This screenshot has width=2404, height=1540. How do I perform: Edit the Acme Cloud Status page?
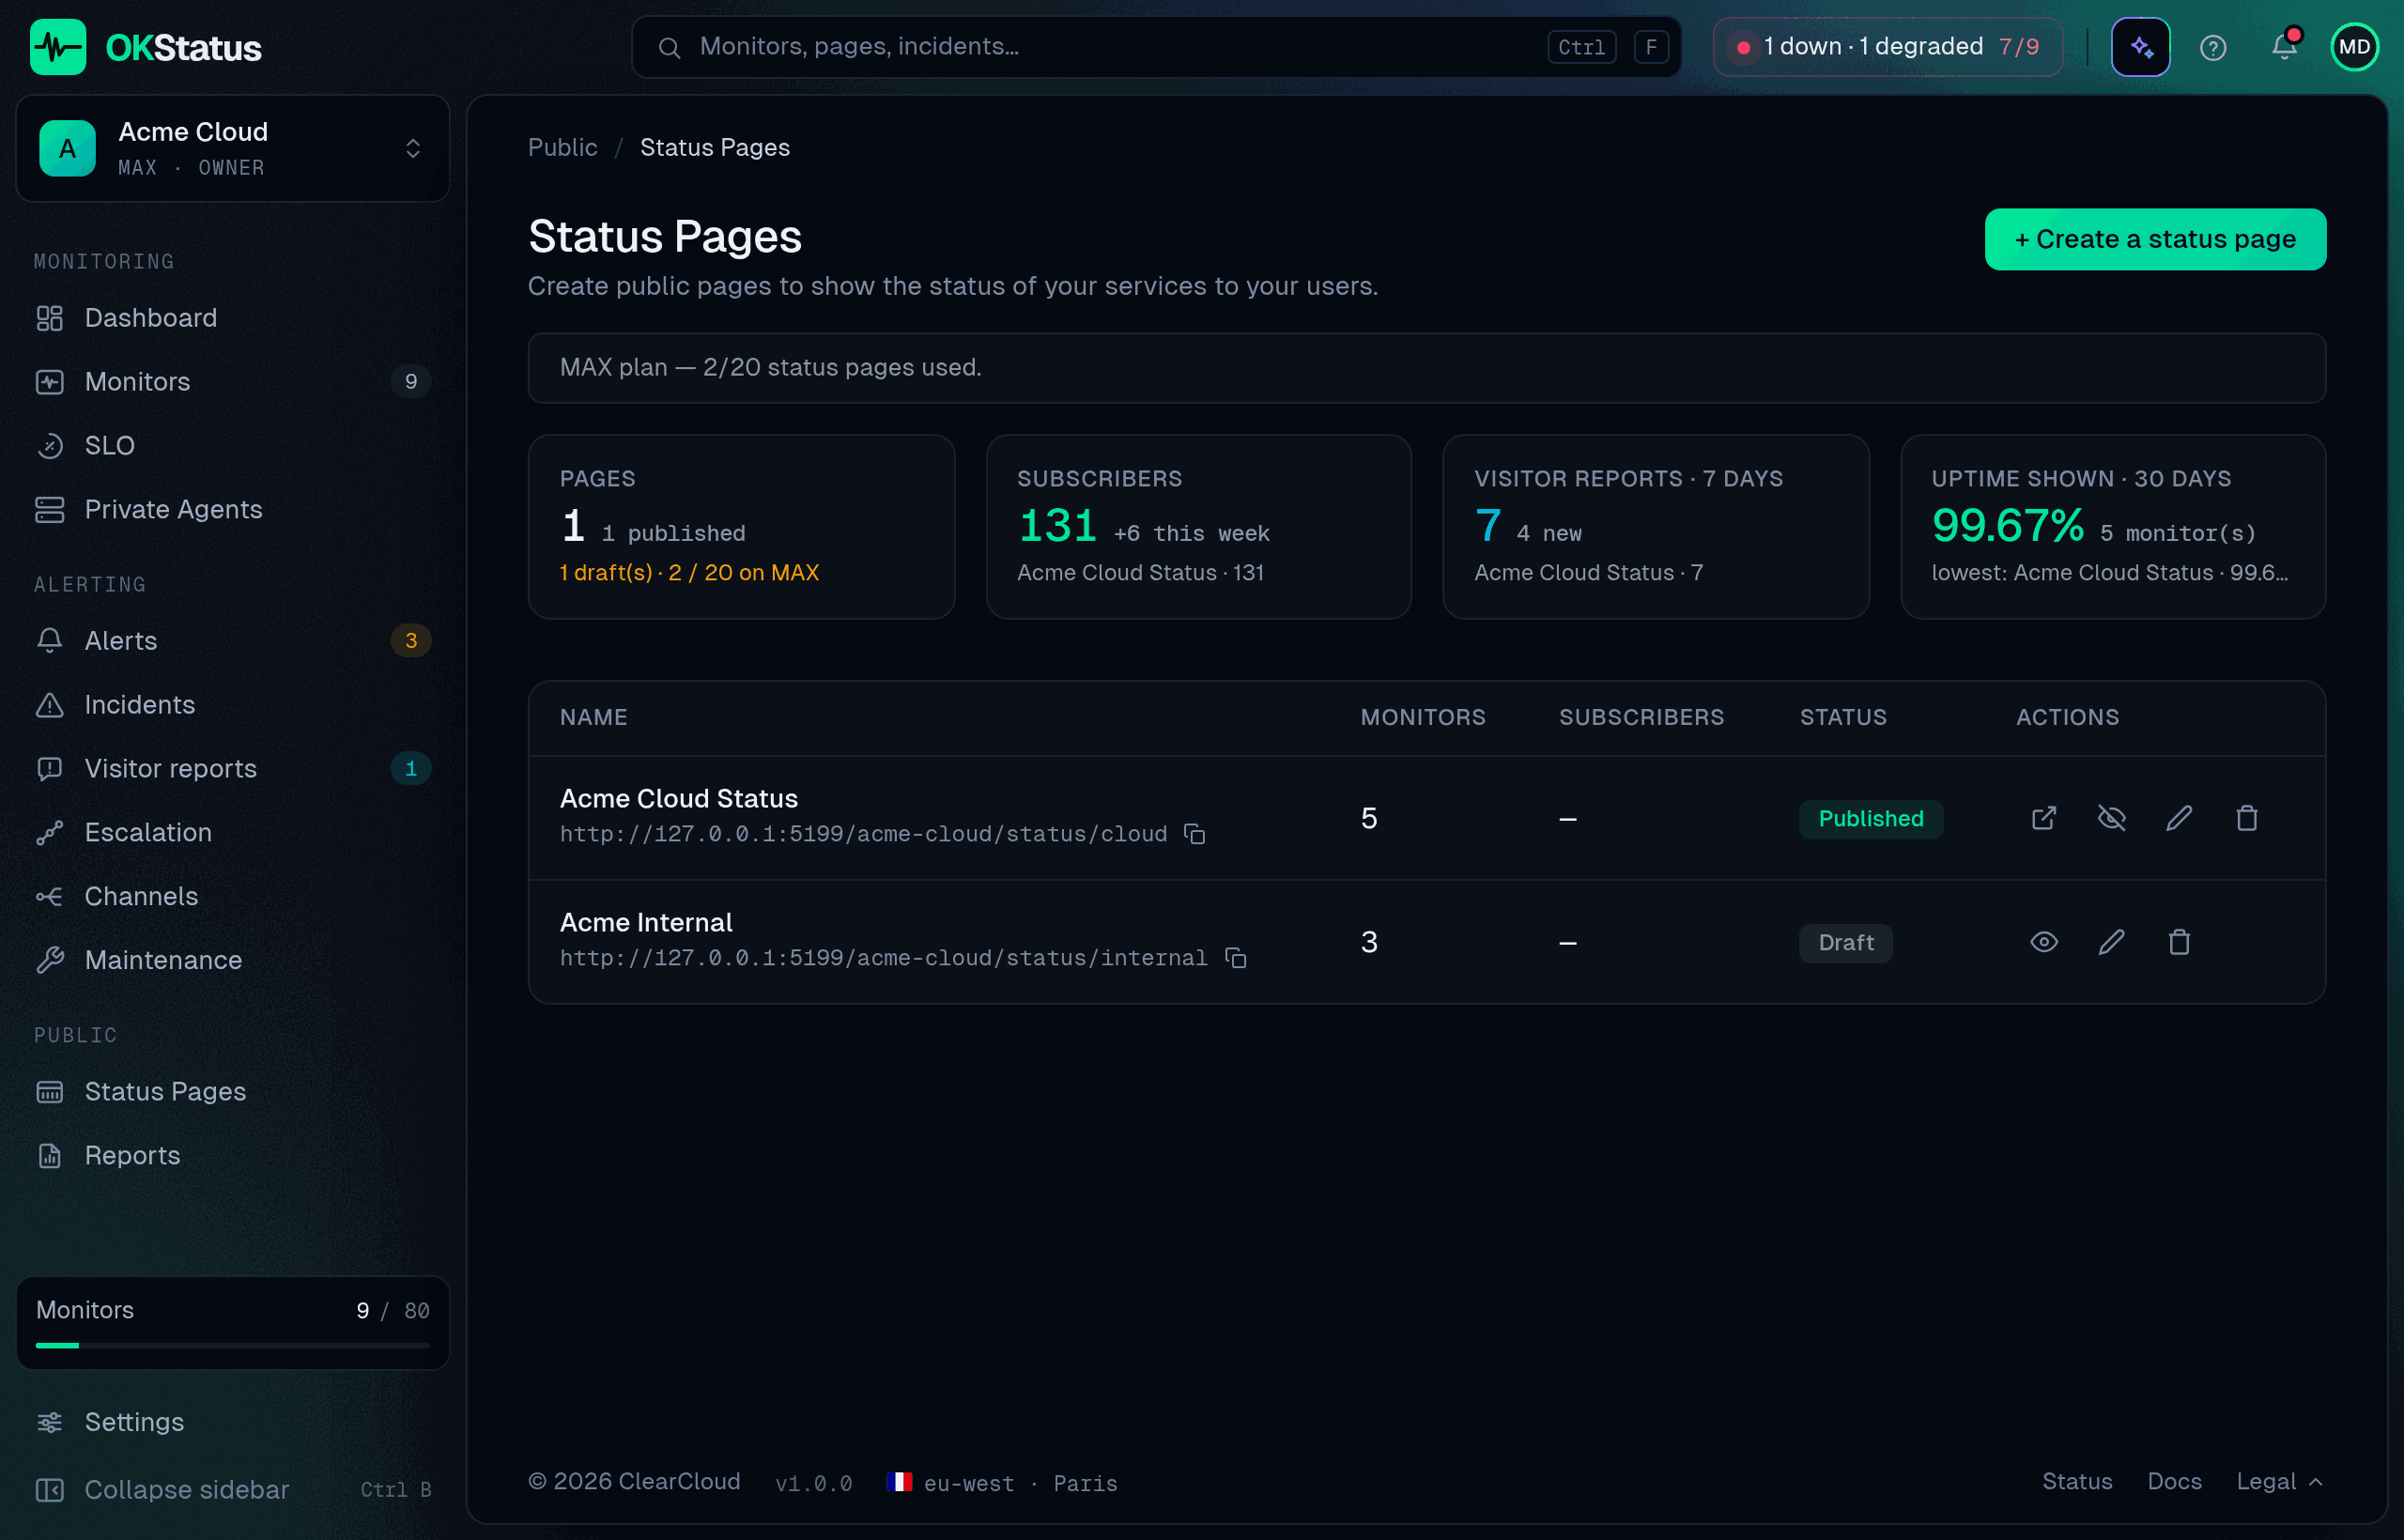pyautogui.click(x=2179, y=818)
